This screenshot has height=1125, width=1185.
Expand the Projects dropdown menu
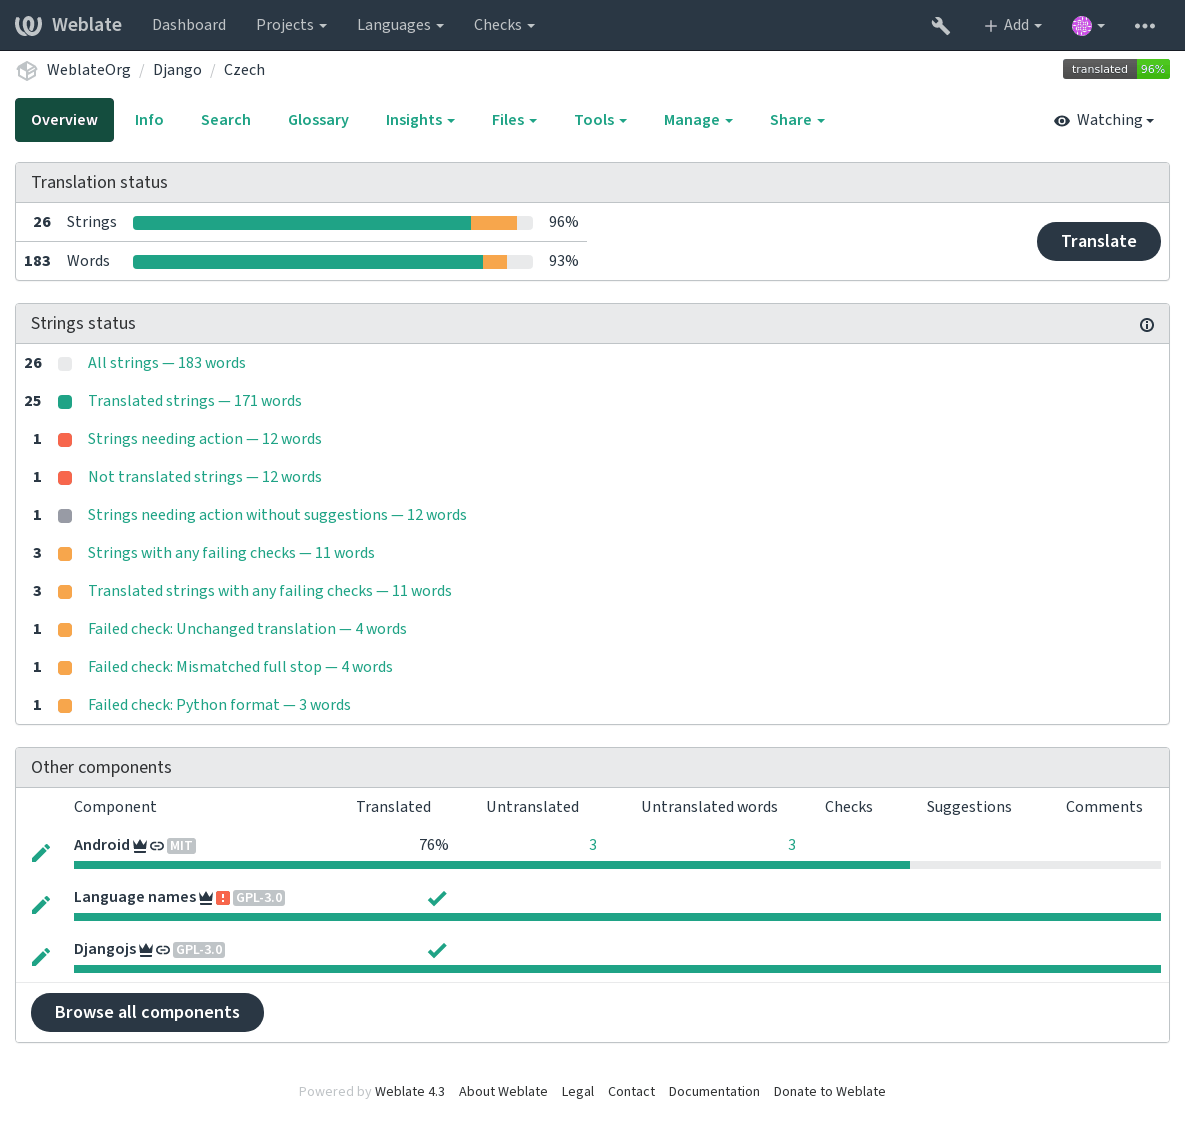pyautogui.click(x=292, y=25)
